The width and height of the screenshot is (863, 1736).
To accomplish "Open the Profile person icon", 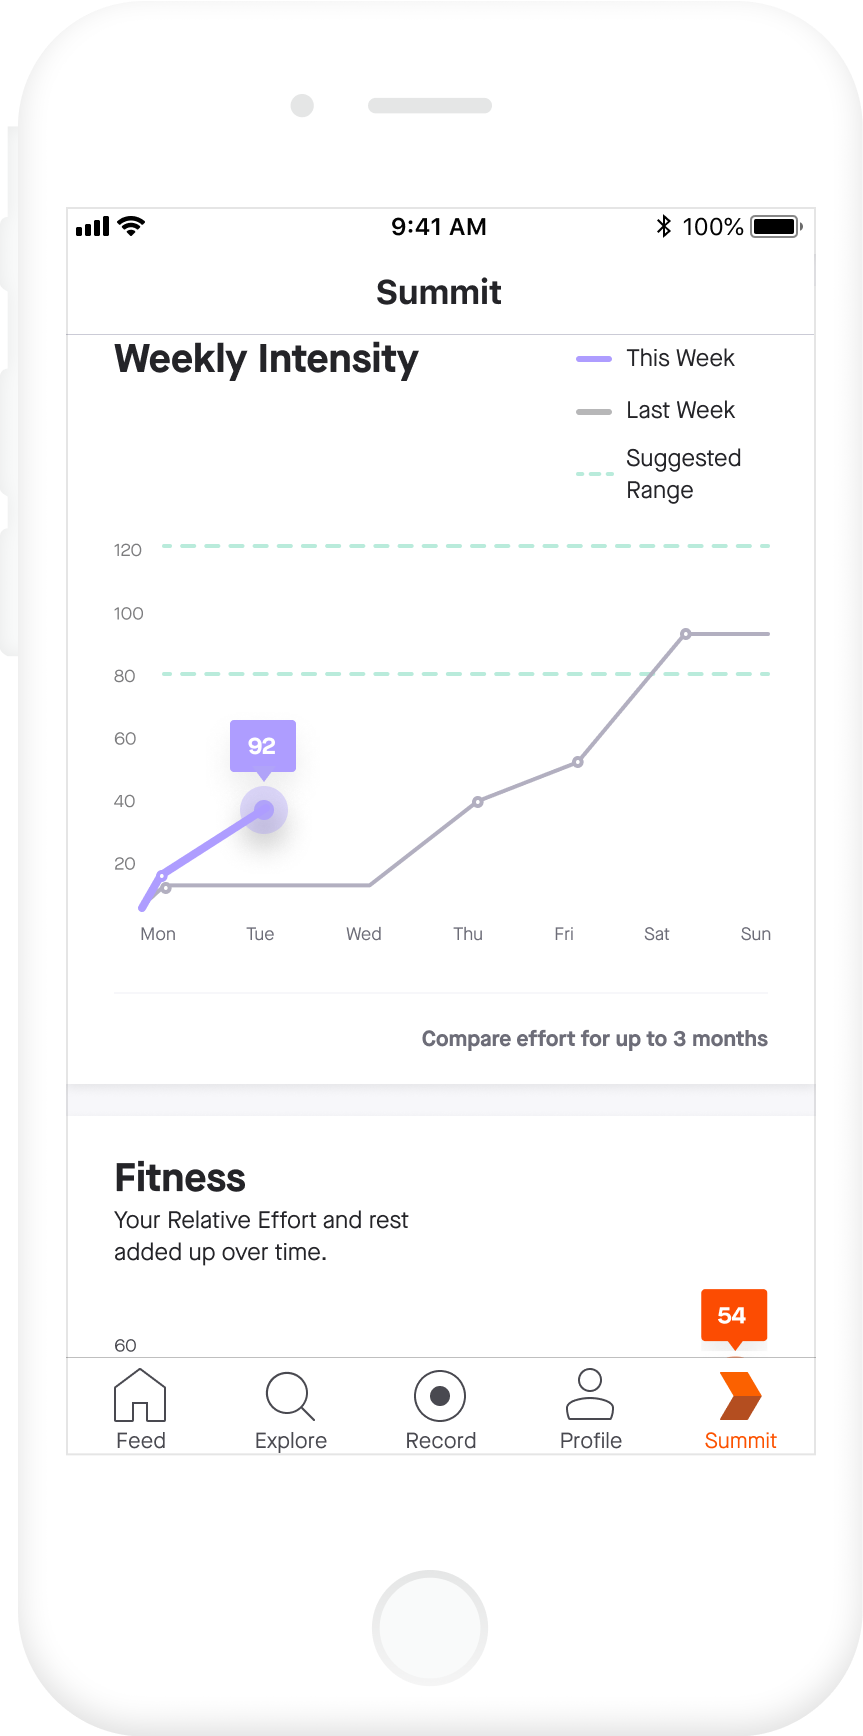I will coord(590,1396).
